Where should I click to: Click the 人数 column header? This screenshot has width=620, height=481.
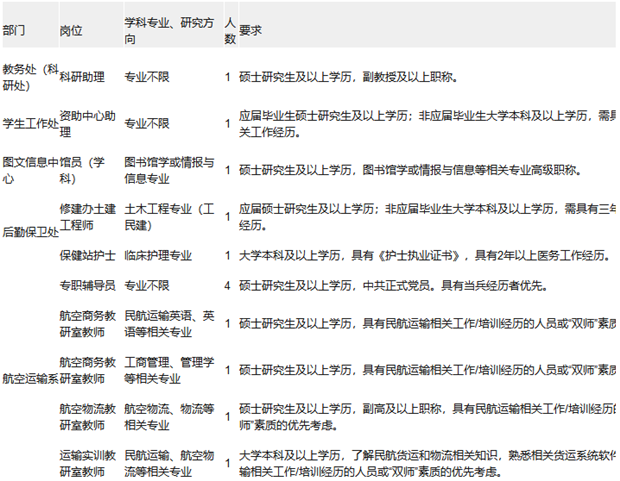click(x=229, y=31)
